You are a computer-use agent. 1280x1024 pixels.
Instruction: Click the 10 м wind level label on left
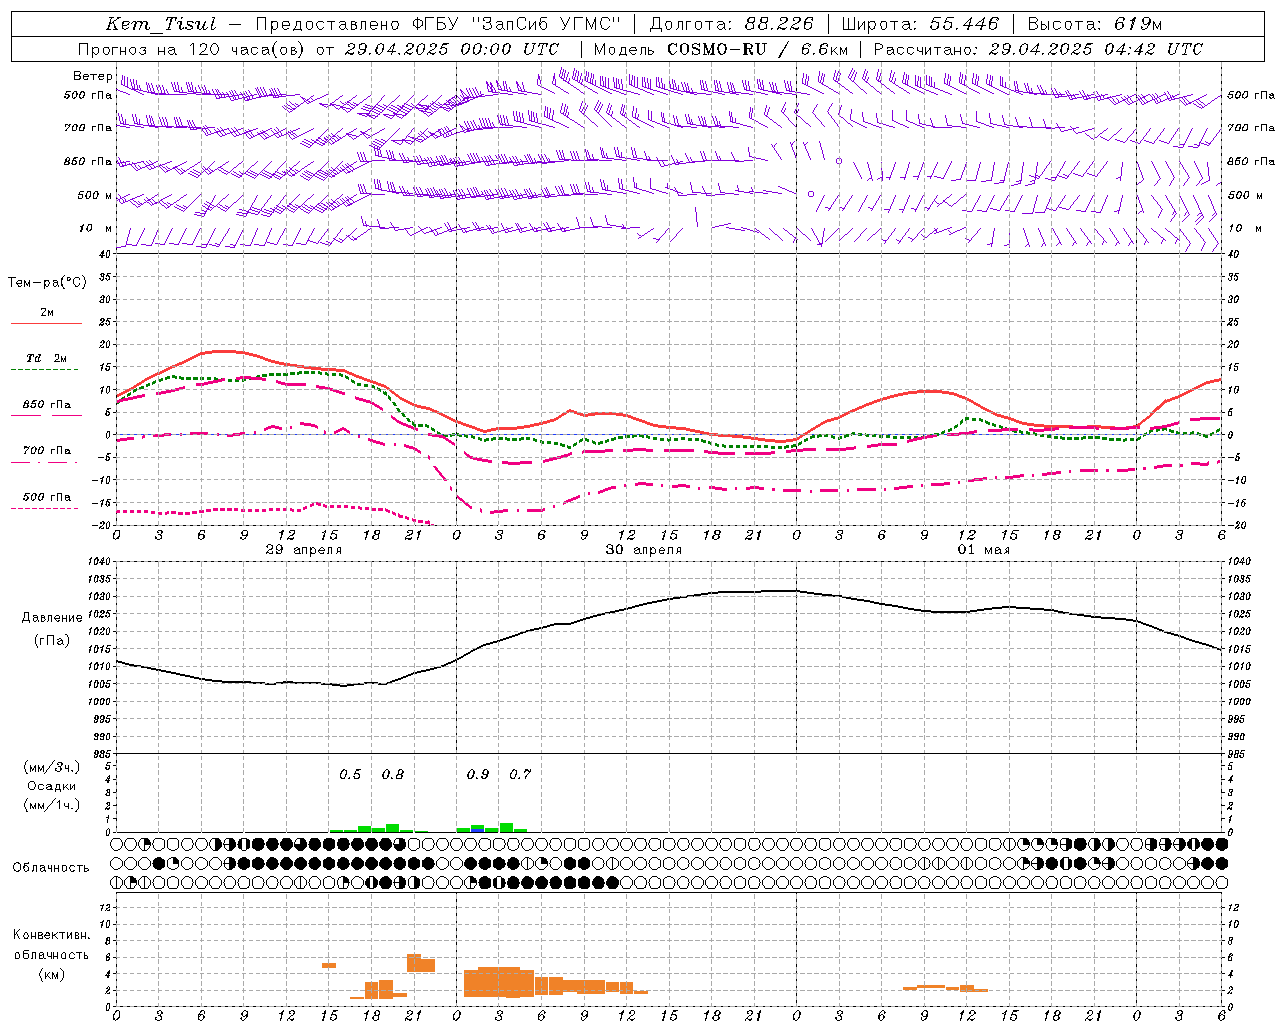97,228
